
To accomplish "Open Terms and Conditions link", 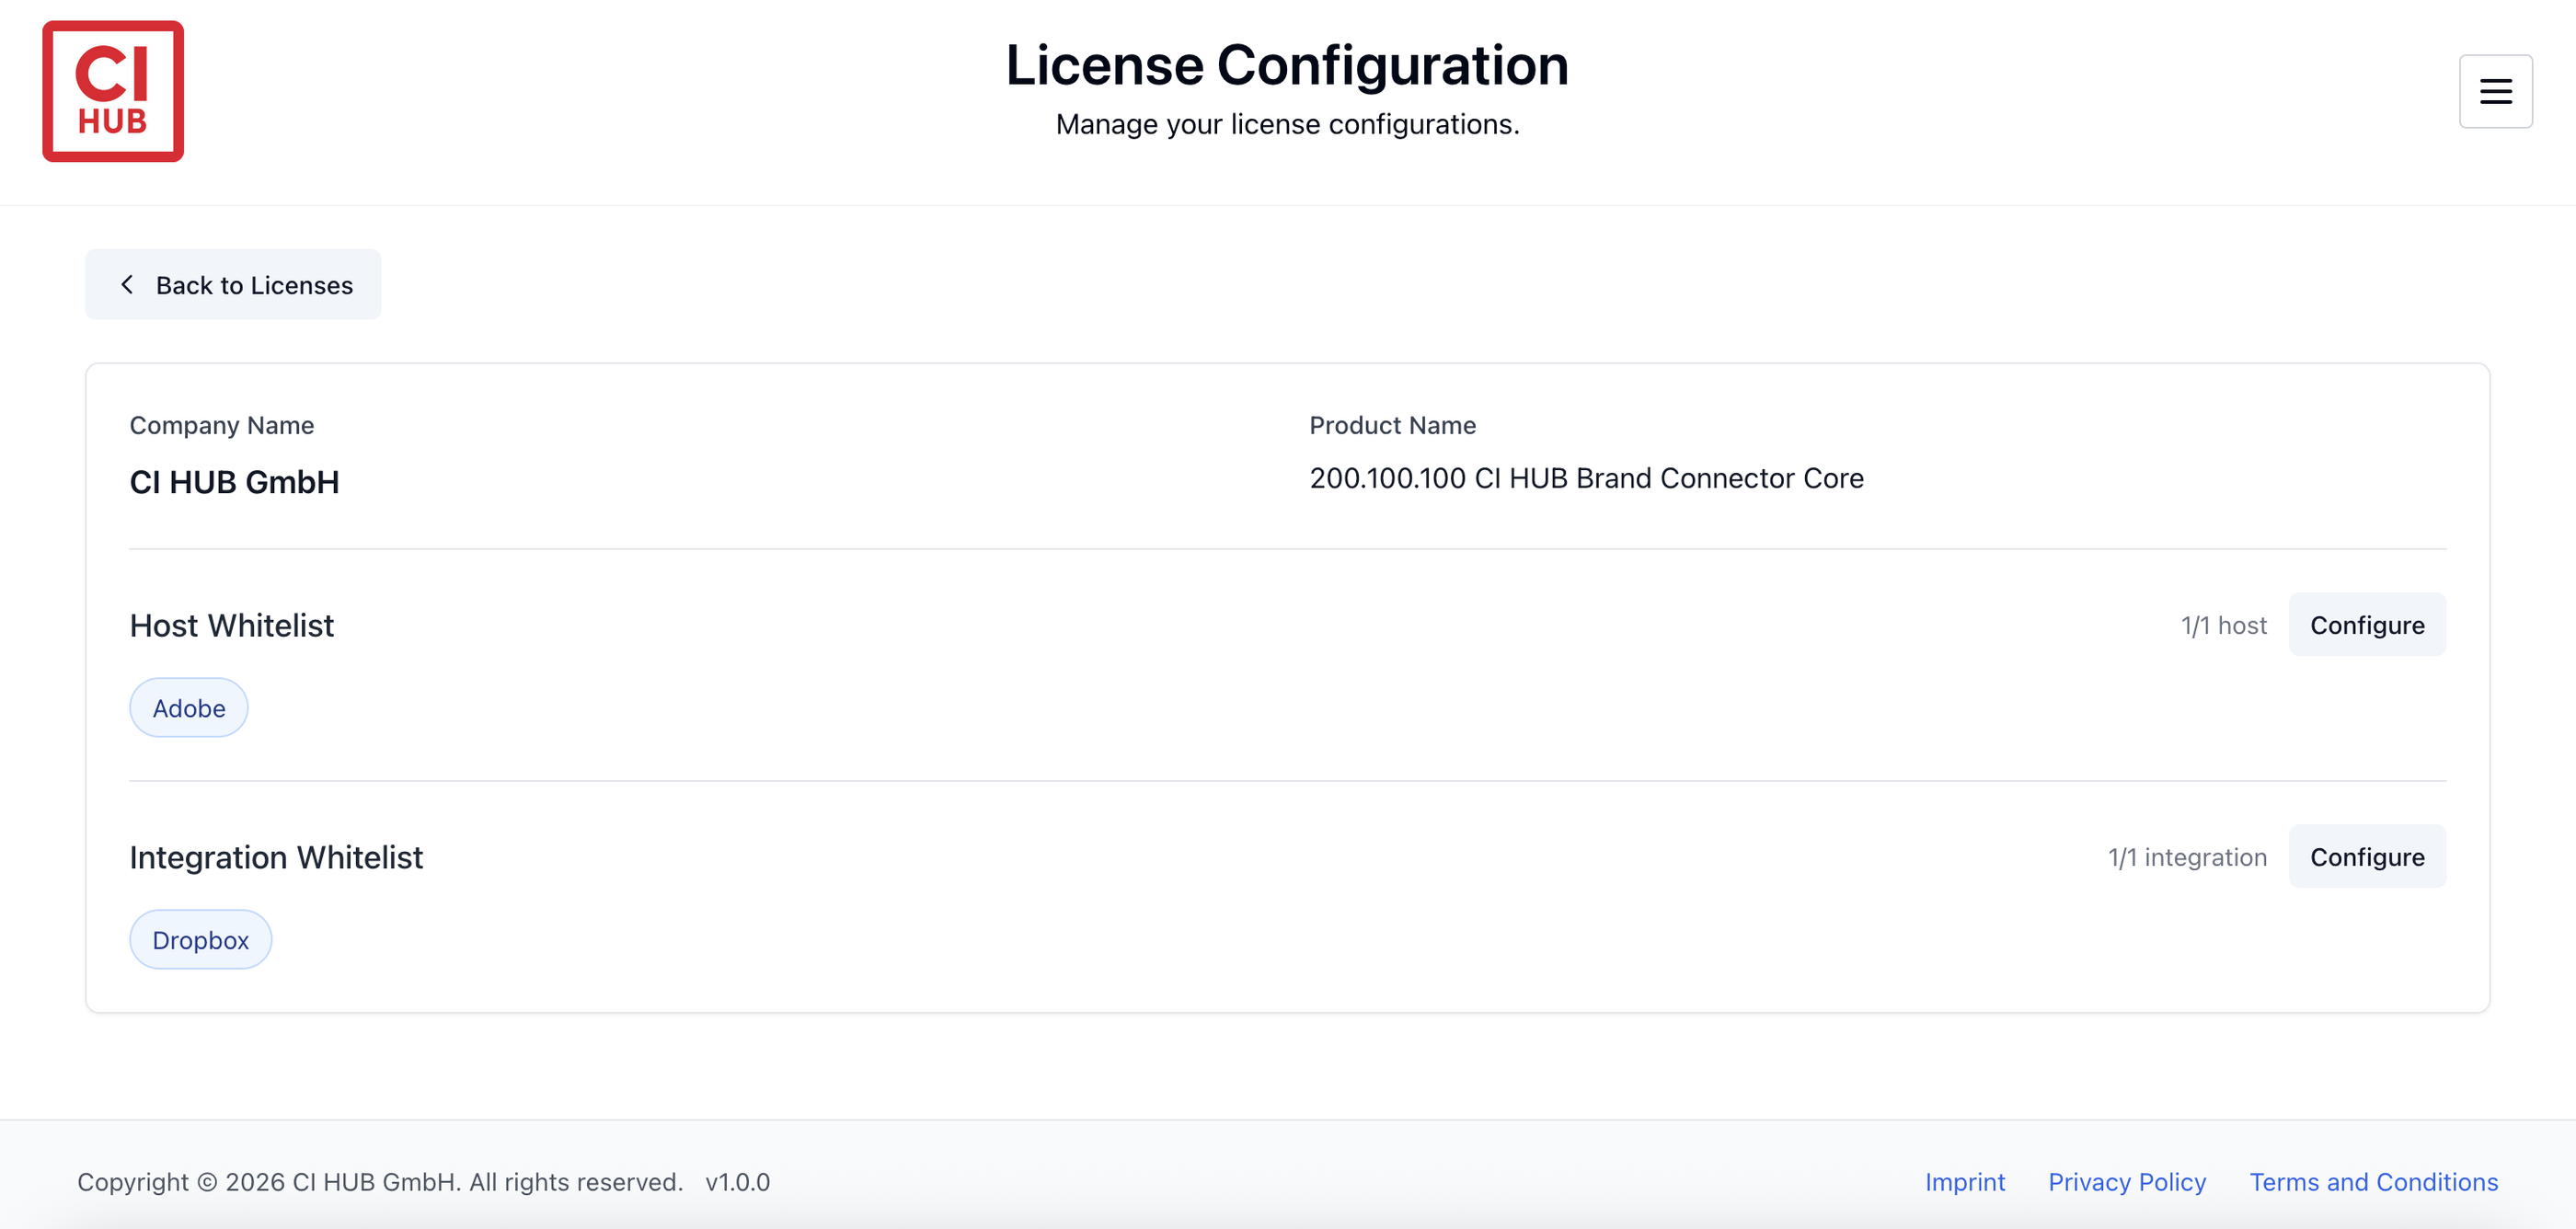I will (2373, 1182).
